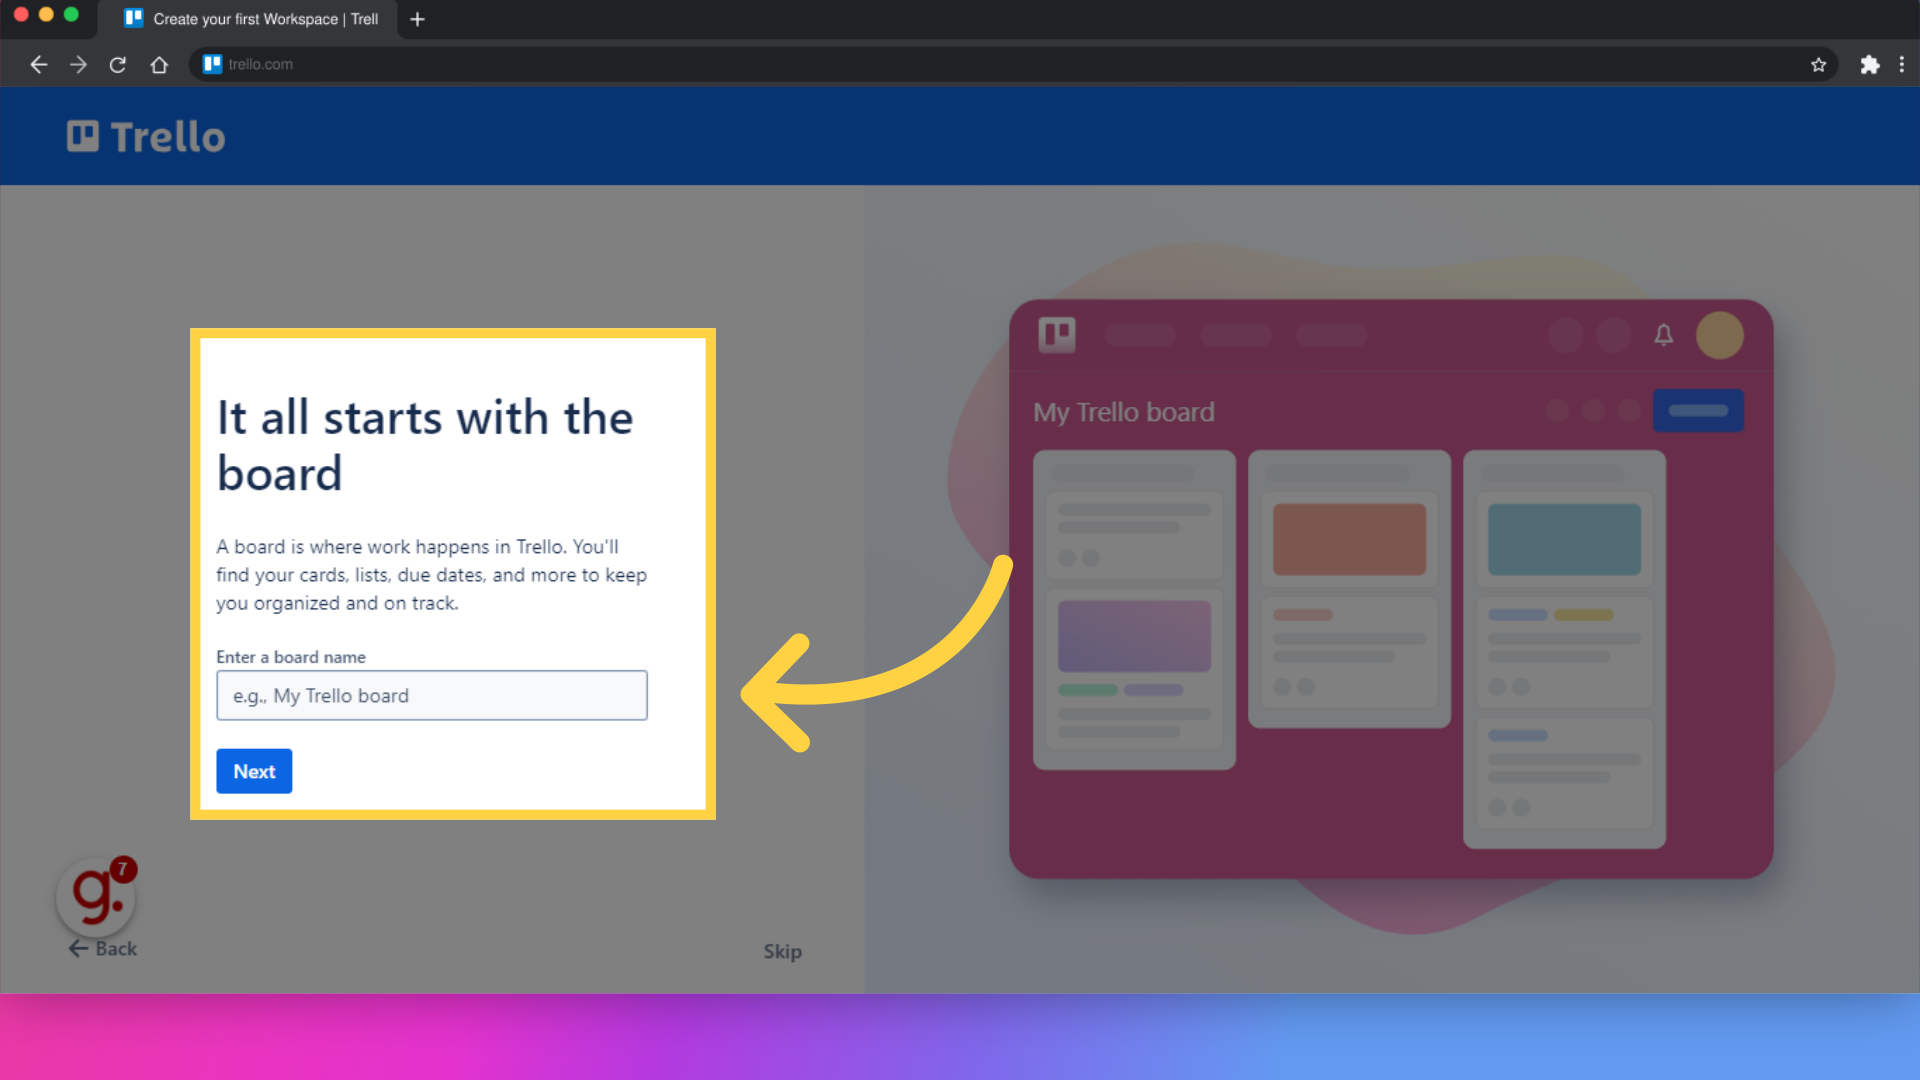Image resolution: width=1920 pixels, height=1080 pixels.
Task: Click the Trello logo icon in header
Action: (83, 137)
